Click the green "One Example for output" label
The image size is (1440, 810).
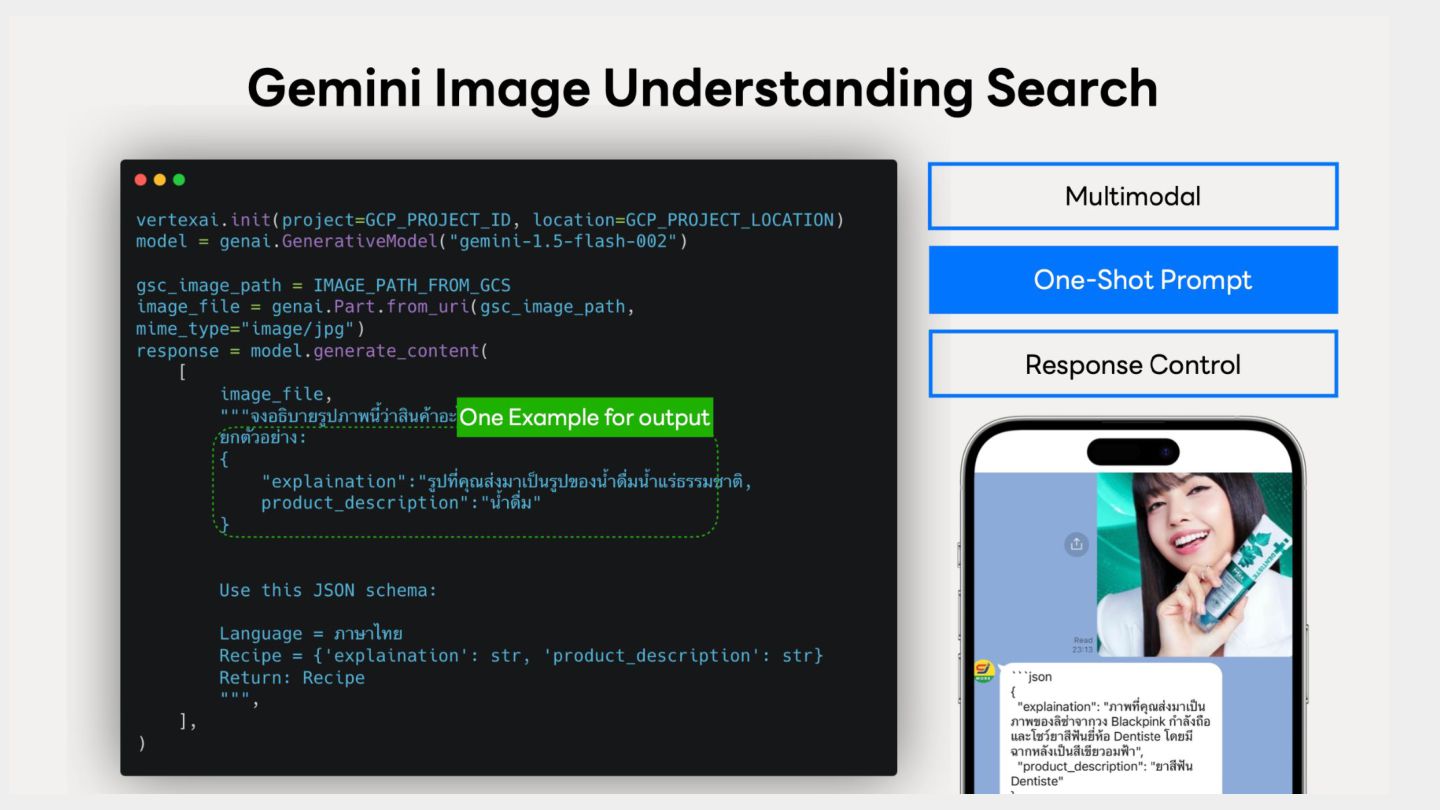pyautogui.click(x=585, y=417)
